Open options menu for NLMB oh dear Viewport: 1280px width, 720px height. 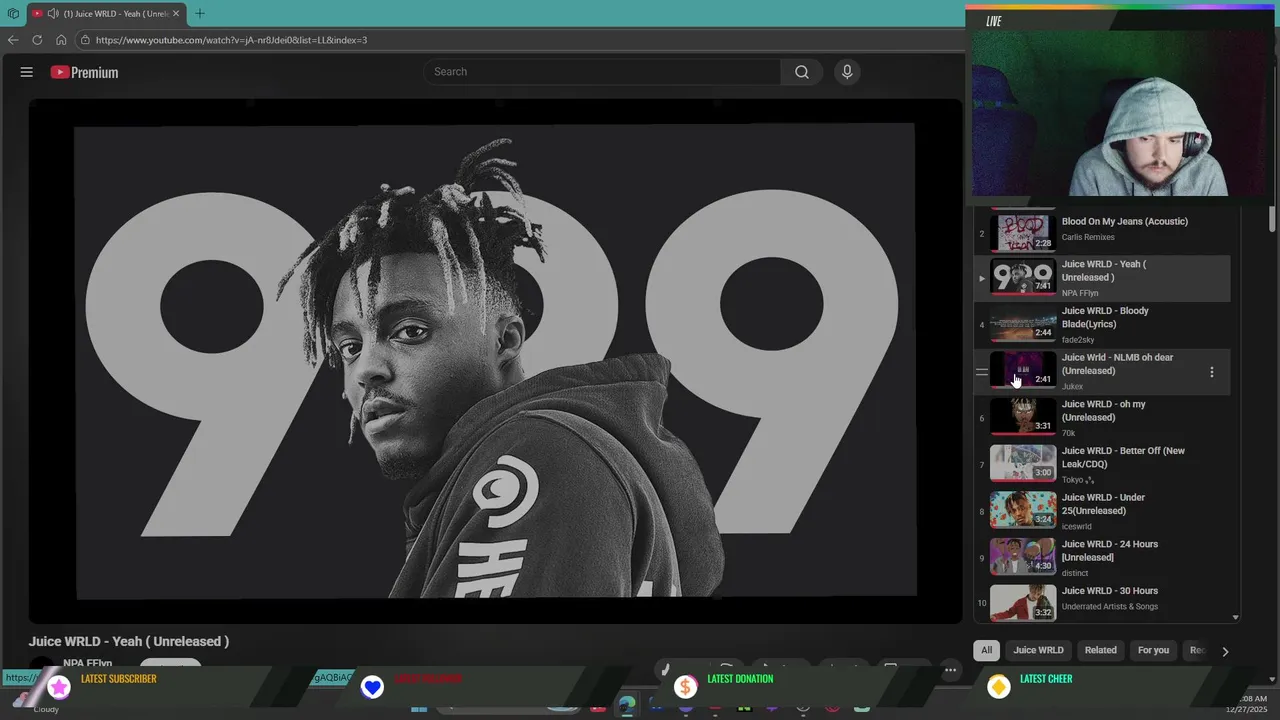1212,372
